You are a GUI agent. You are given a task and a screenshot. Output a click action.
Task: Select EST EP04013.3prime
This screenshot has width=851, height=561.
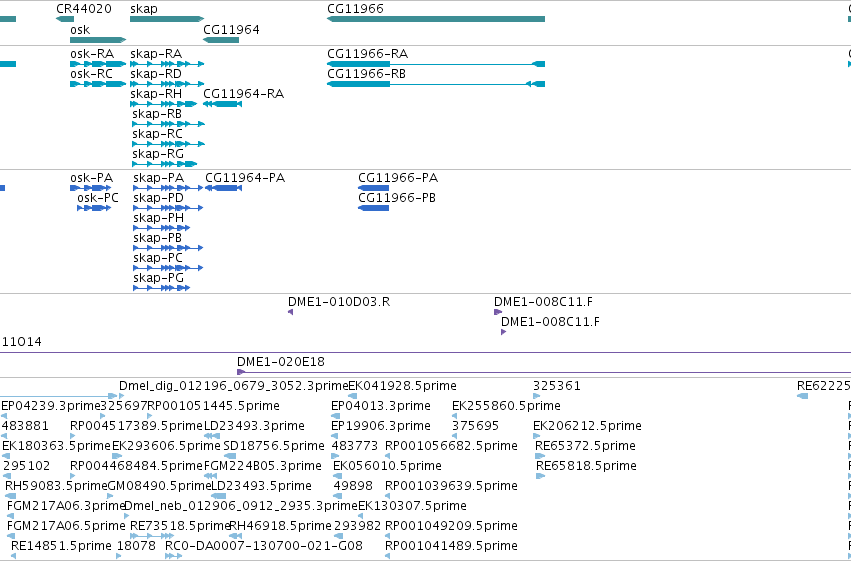tap(335, 417)
